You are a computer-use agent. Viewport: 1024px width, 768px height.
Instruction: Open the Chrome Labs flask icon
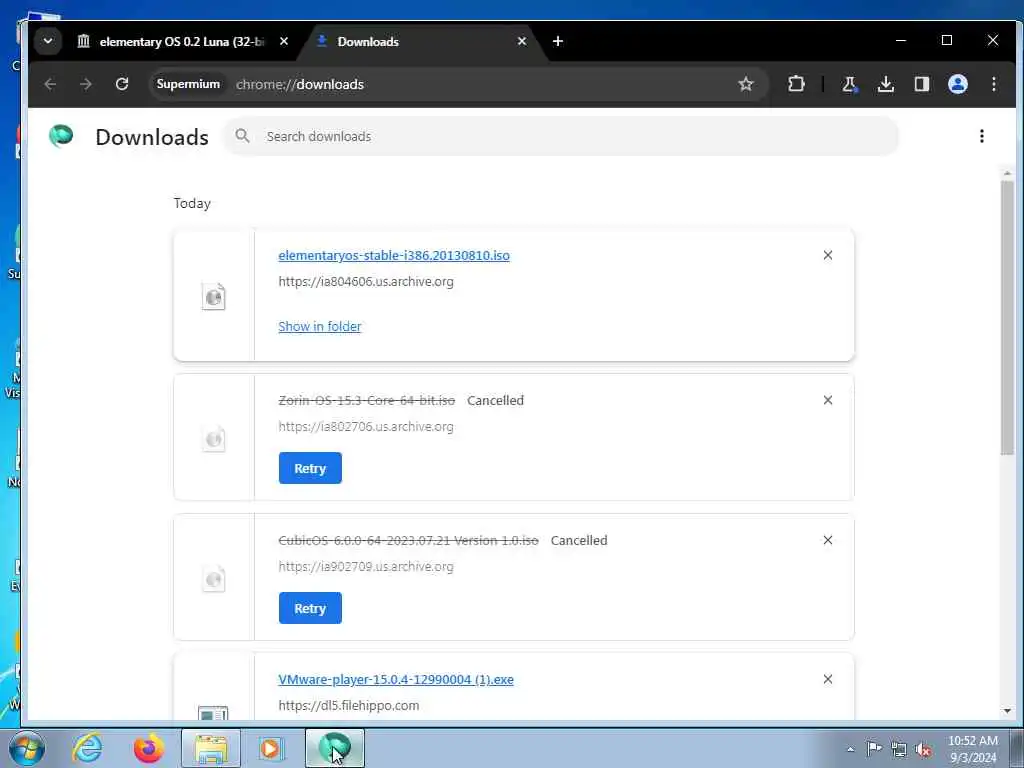pyautogui.click(x=849, y=84)
